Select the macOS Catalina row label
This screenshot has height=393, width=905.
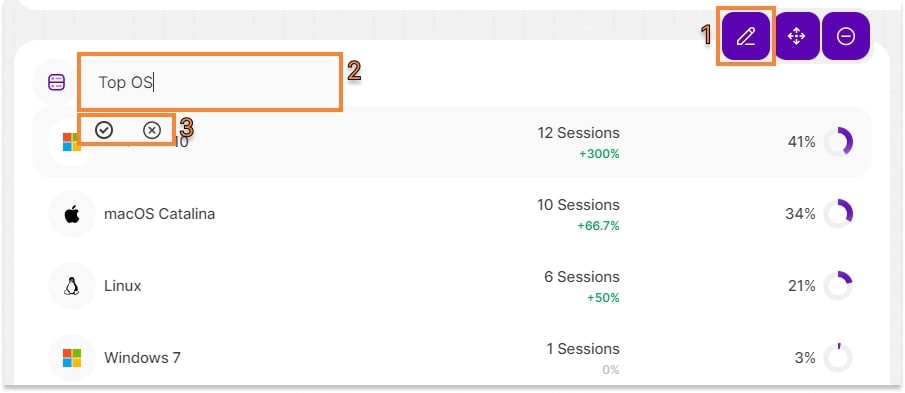coord(159,214)
